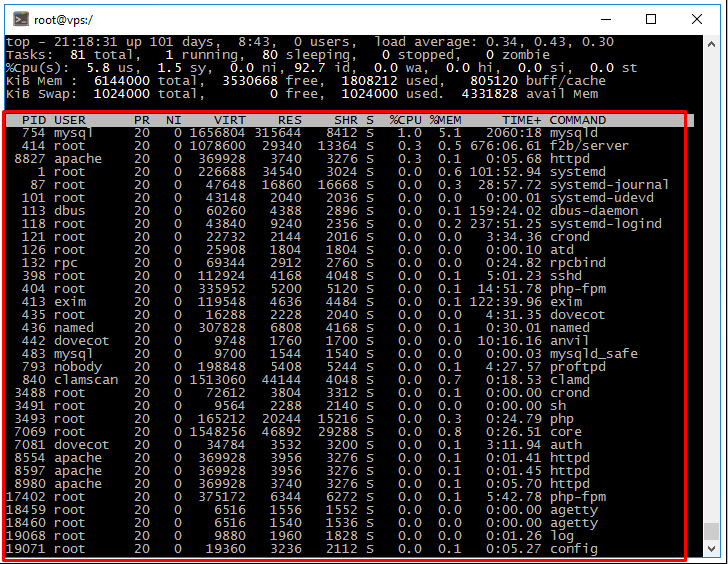Click the PID column header
Viewport: 728px width, 564px height.
click(x=33, y=120)
